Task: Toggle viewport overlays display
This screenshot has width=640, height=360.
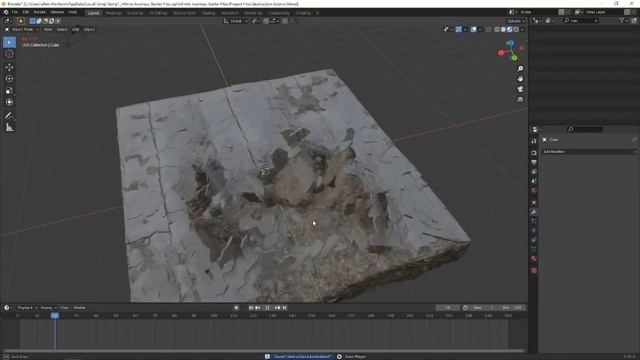Action: point(473,29)
